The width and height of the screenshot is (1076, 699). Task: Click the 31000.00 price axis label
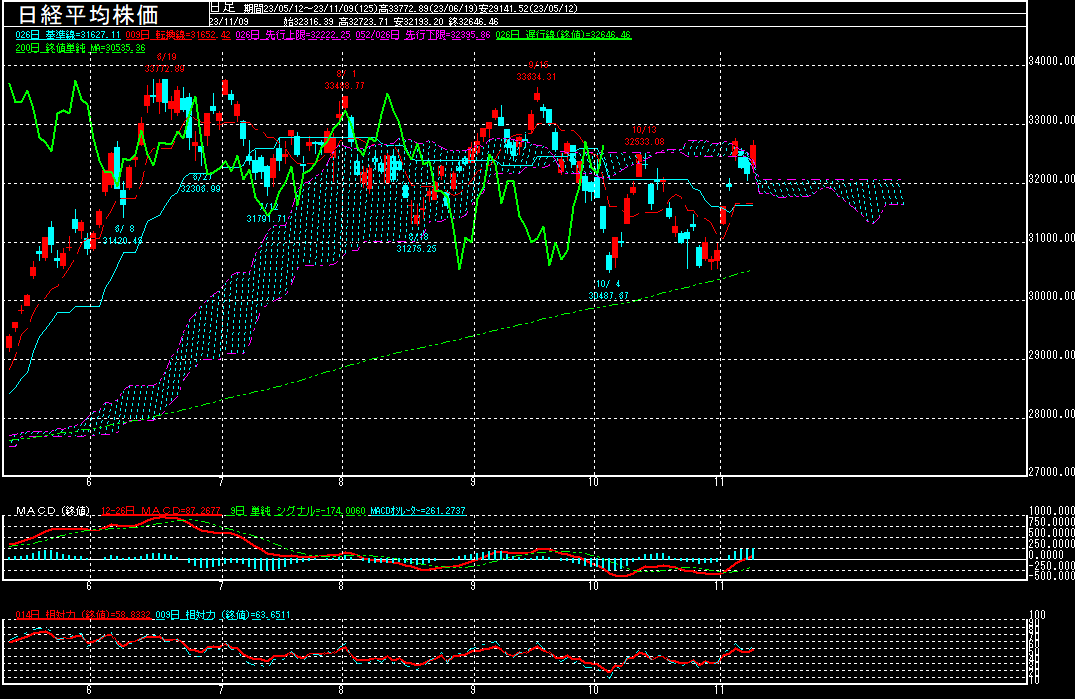point(1051,238)
